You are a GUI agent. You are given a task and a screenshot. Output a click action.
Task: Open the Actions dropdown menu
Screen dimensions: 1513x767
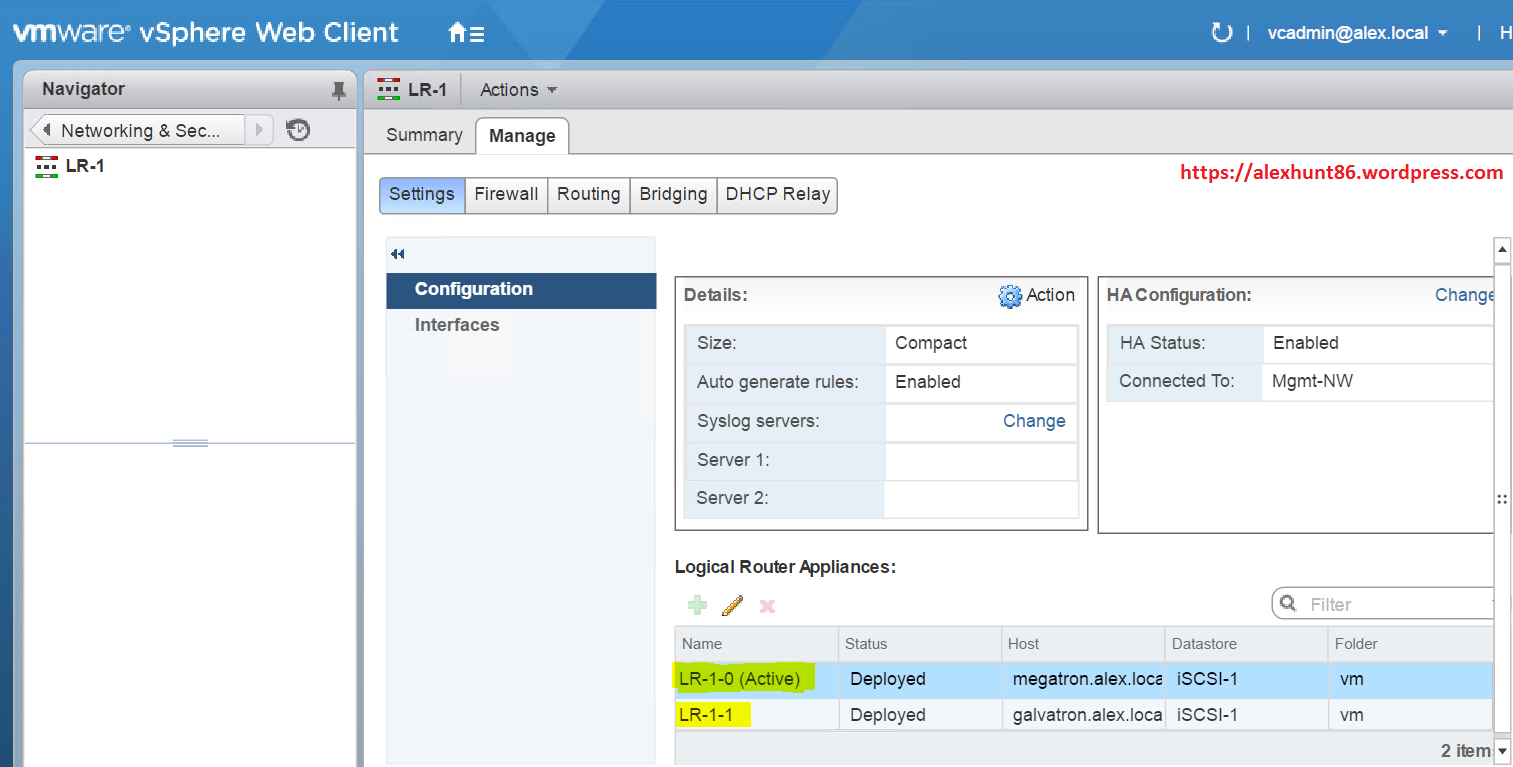pyautogui.click(x=518, y=90)
